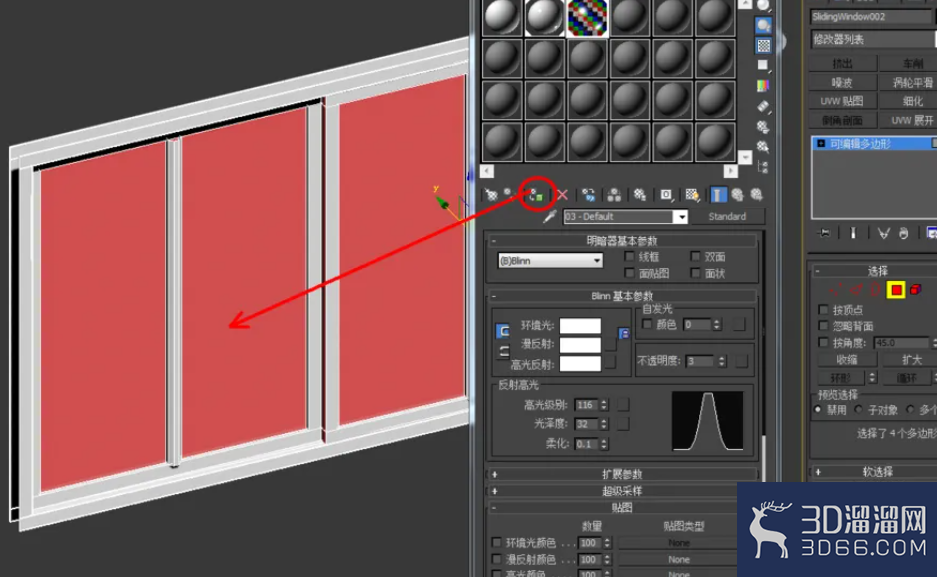Tick the 按角度 checkbox
This screenshot has height=577, width=937.
(x=823, y=343)
